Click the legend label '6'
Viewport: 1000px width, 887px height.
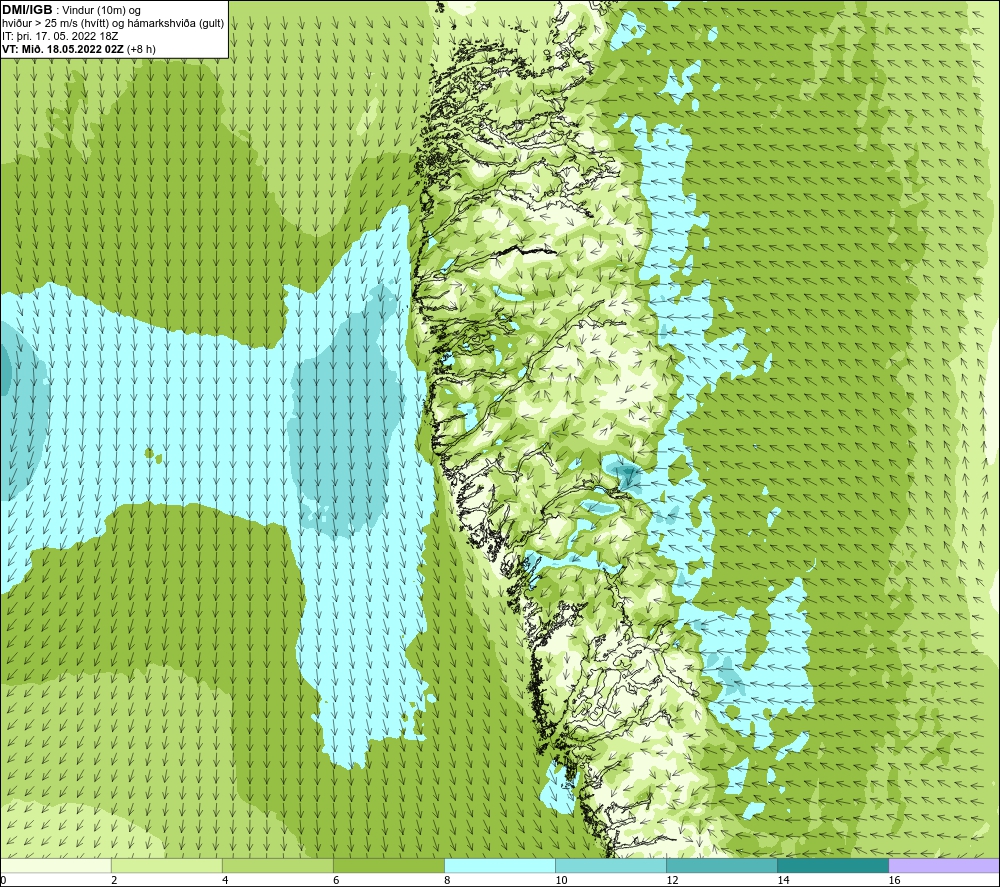coord(336,880)
